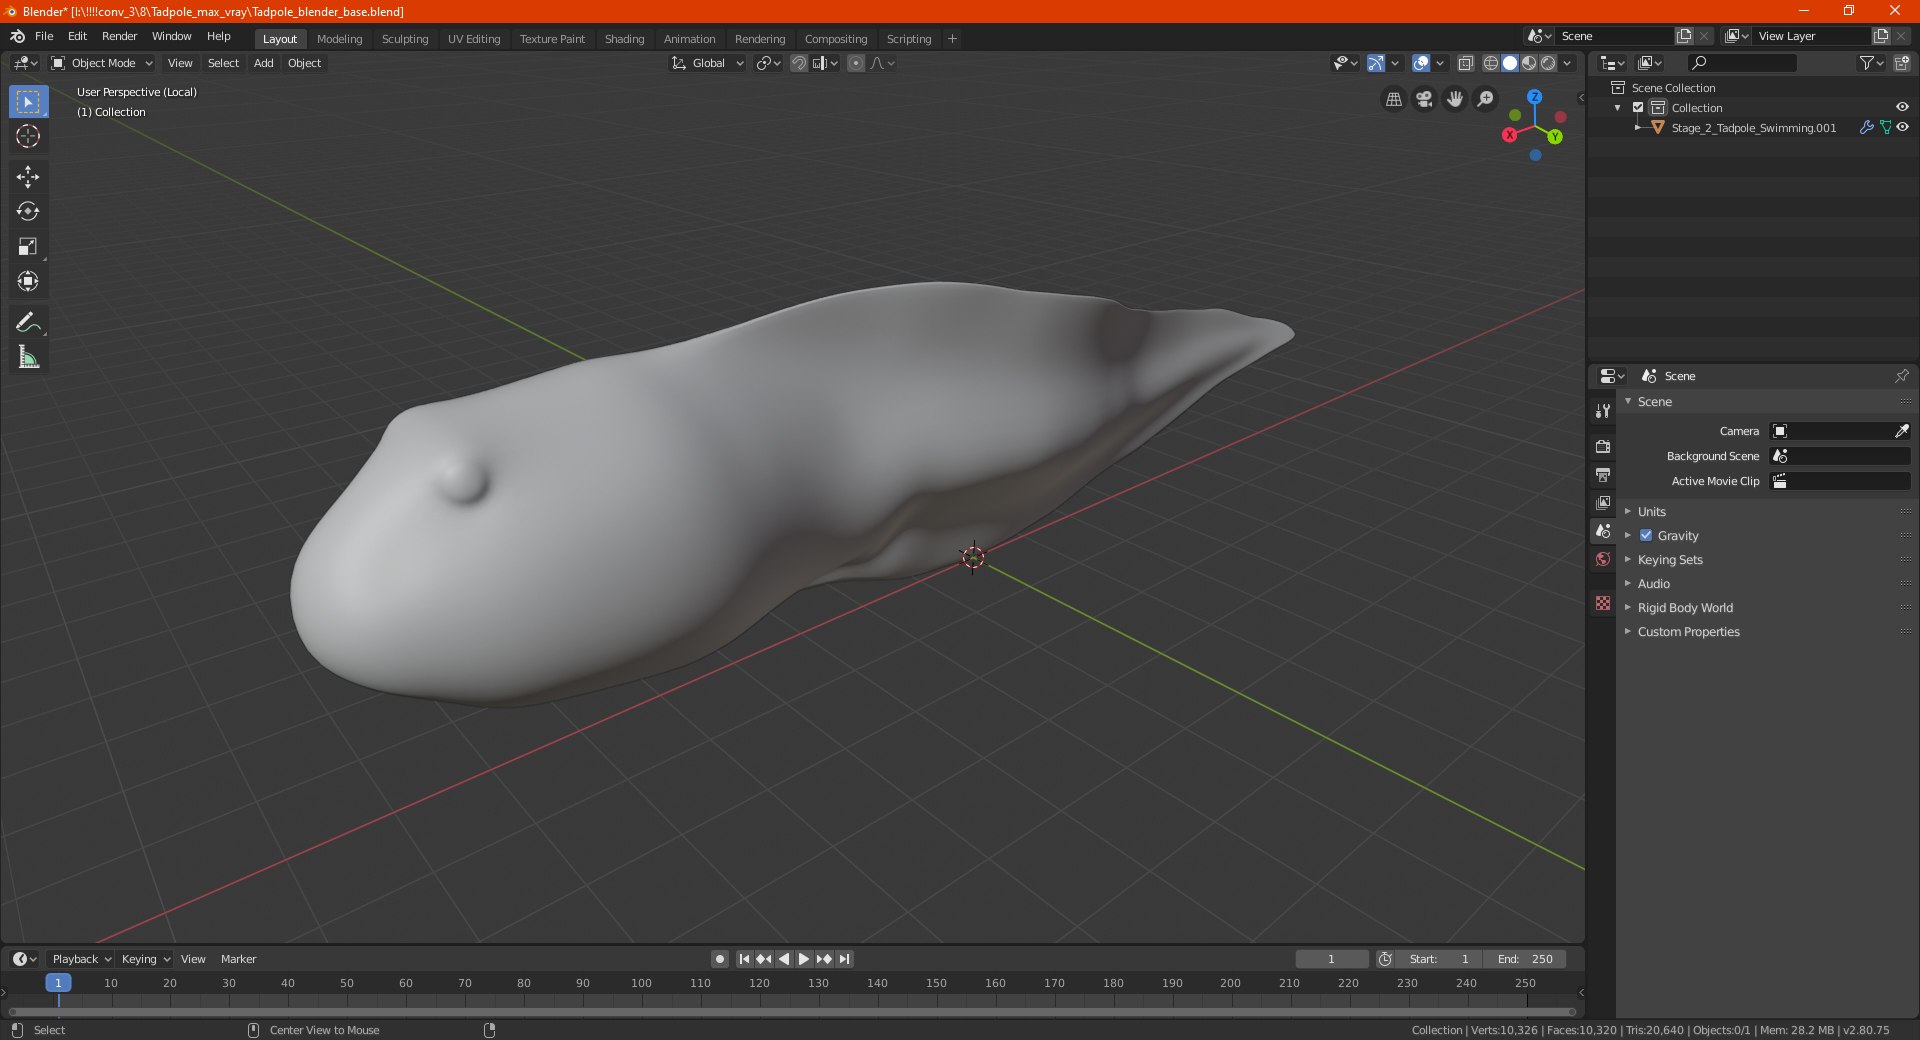Open the Output properties tab

click(1603, 474)
